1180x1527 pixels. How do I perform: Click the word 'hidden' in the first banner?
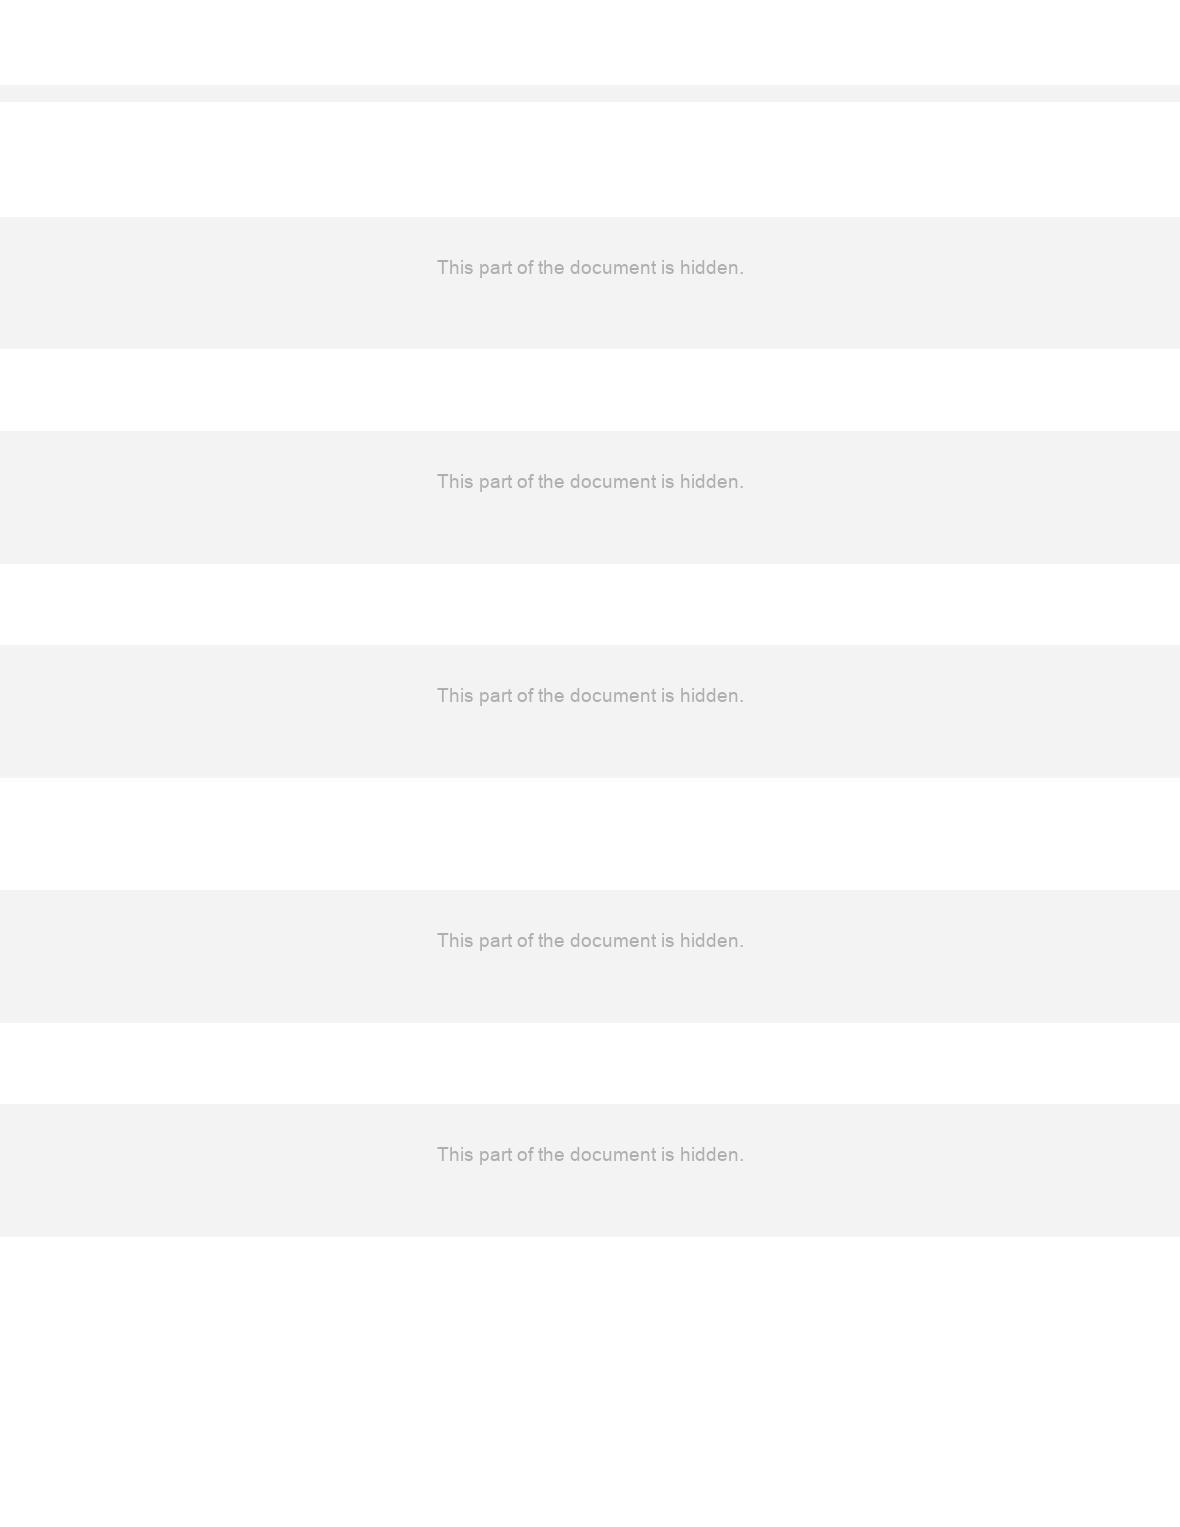(x=711, y=268)
